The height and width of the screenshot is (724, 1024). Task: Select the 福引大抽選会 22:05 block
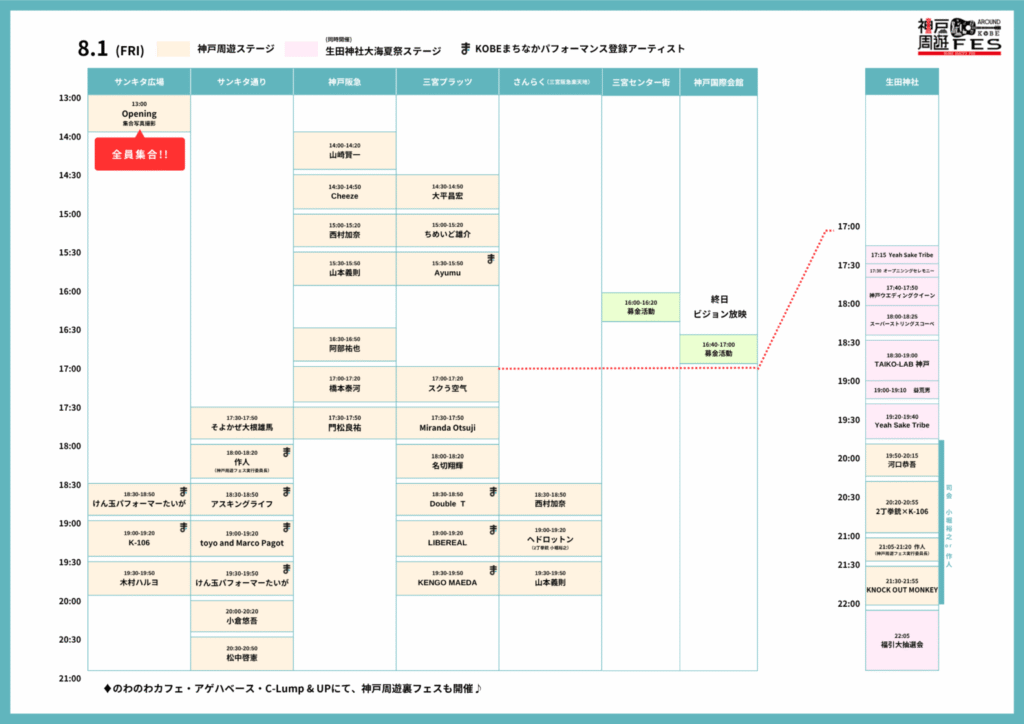[x=901, y=640]
